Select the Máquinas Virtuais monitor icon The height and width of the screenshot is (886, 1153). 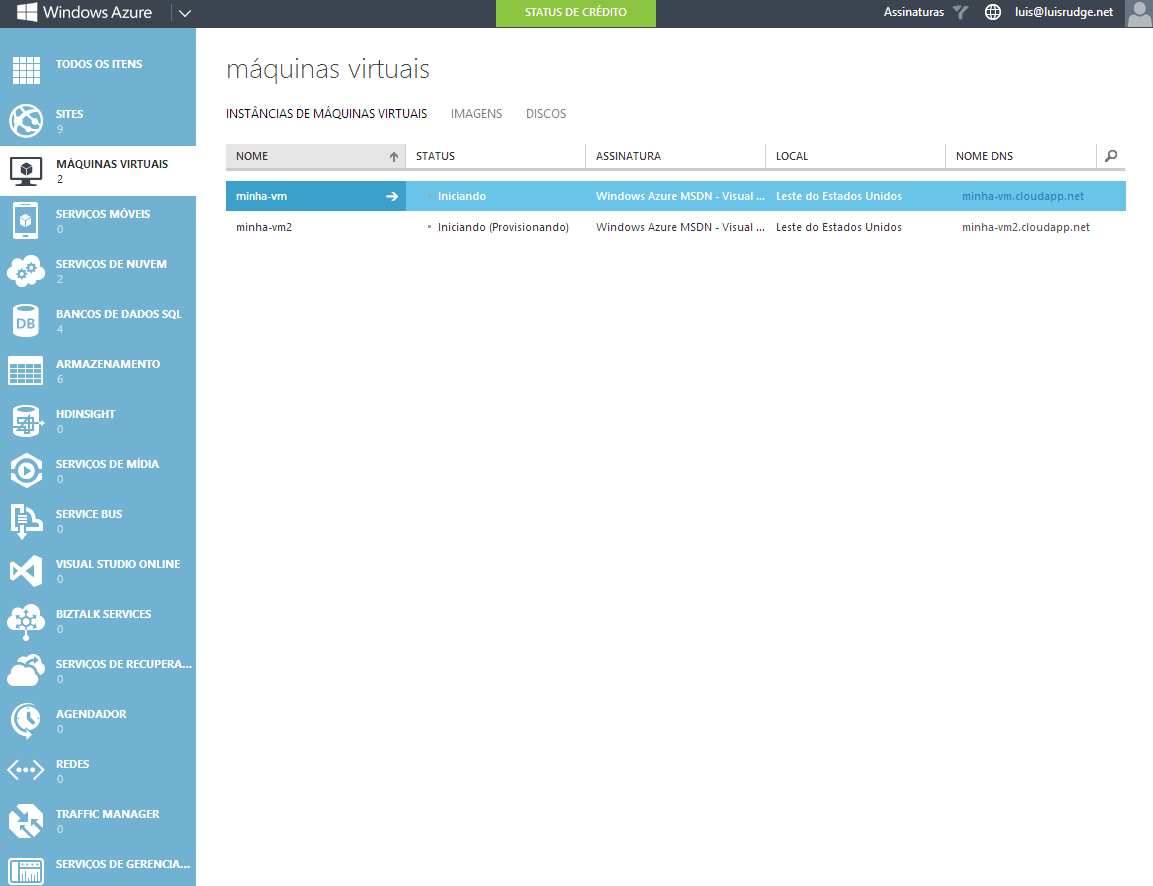(x=26, y=171)
